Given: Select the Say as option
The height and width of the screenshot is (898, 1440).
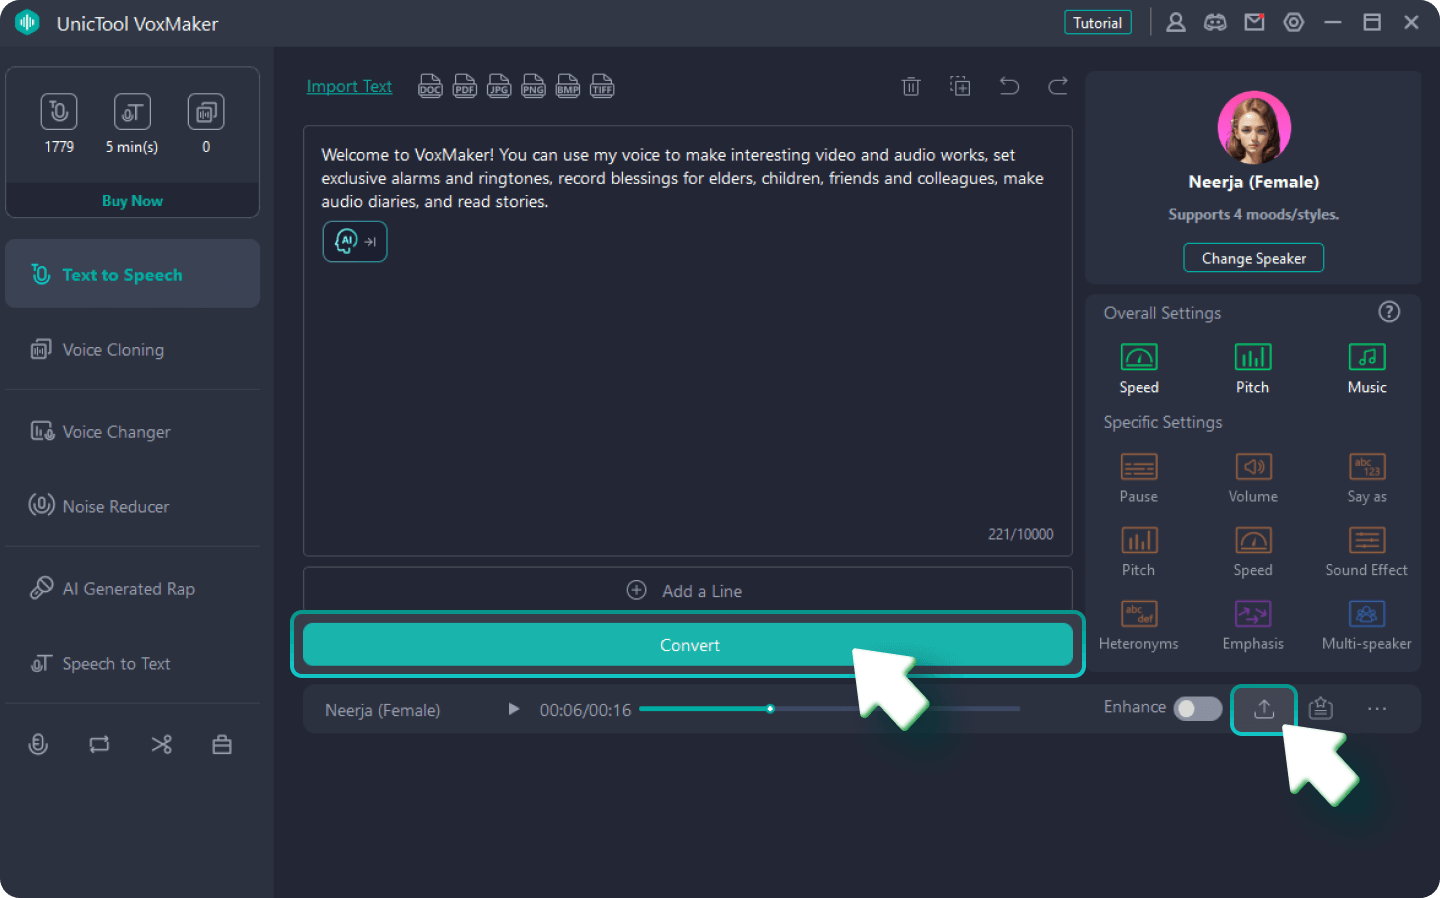Looking at the screenshot, I should 1367,478.
